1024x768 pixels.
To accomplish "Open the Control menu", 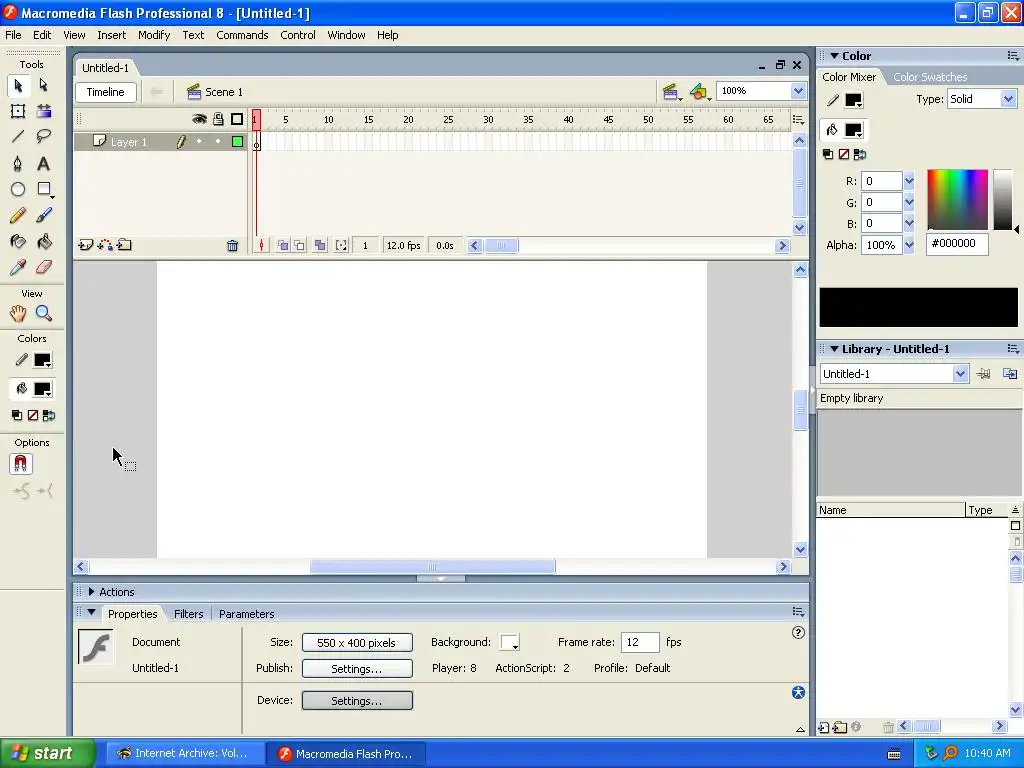I will point(298,35).
